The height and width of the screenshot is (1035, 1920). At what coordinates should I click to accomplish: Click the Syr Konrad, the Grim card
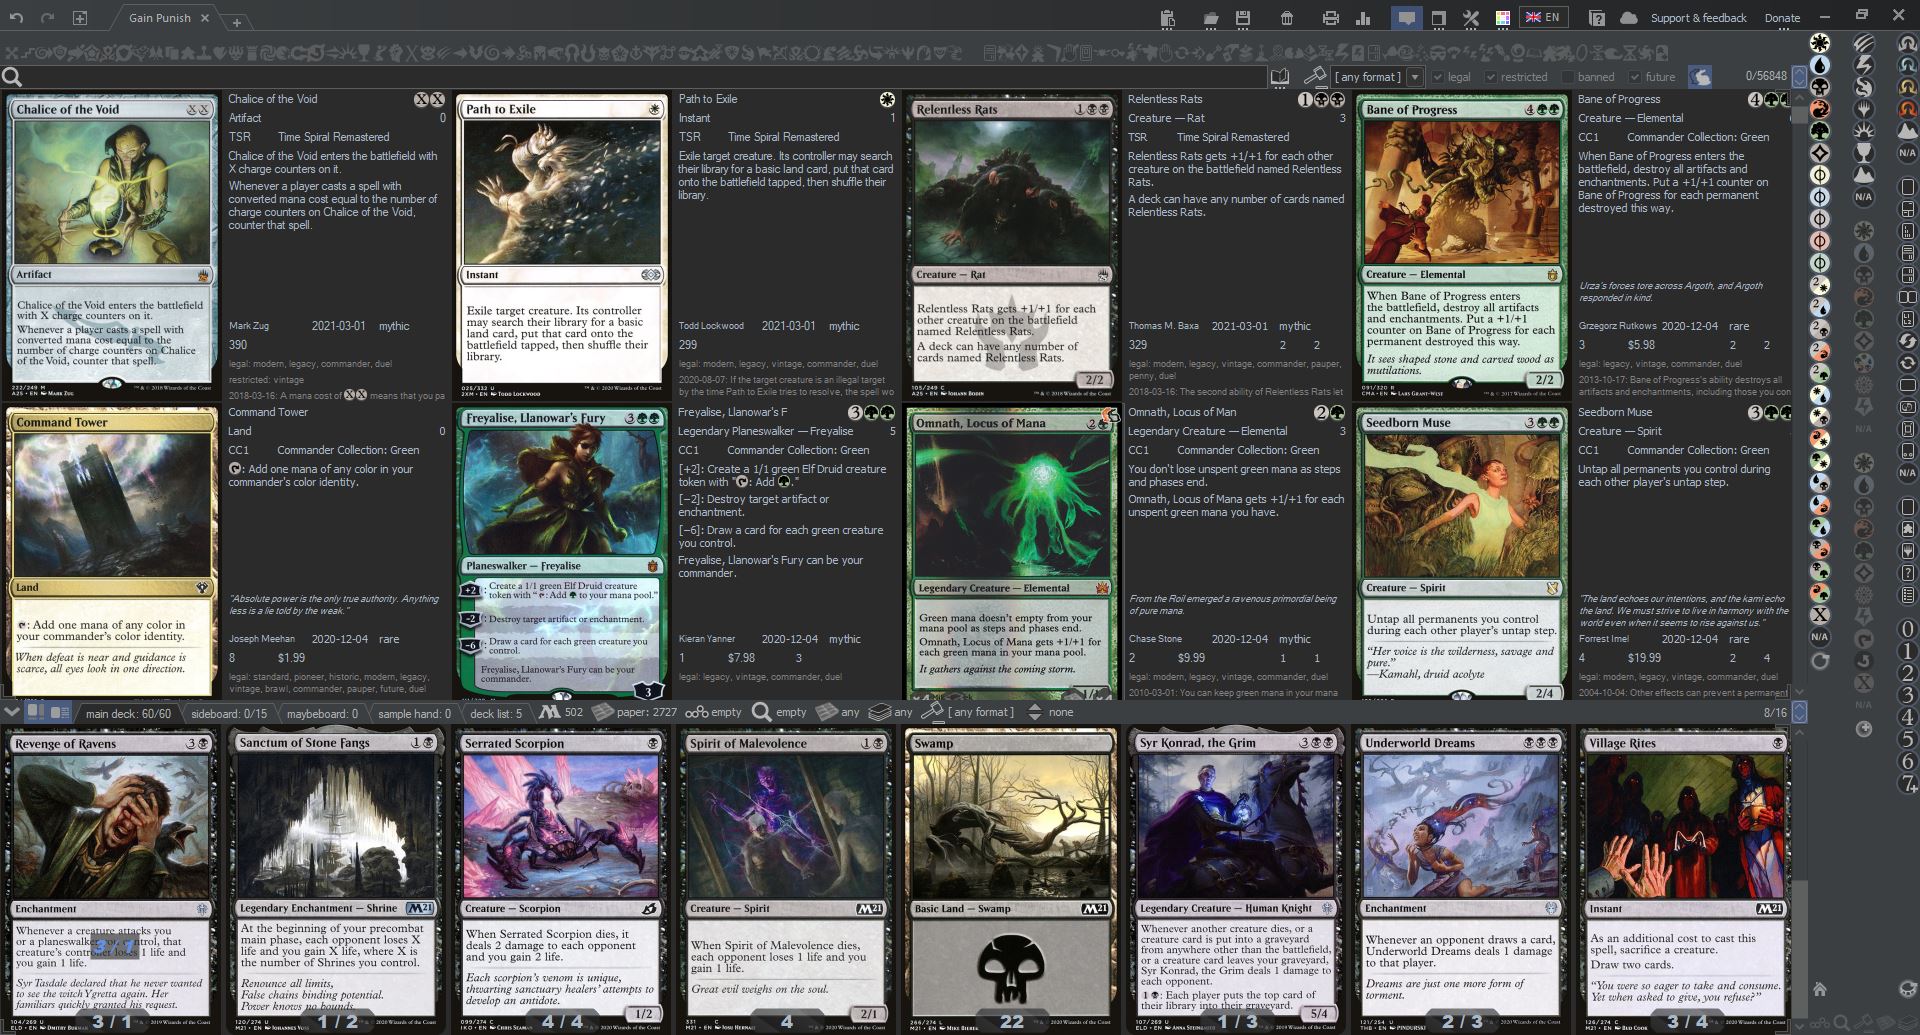click(x=1236, y=882)
